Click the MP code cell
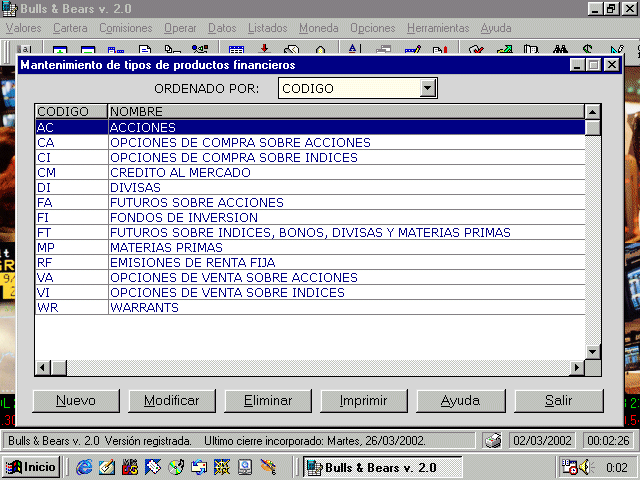The height and width of the screenshot is (480, 640). (71, 248)
